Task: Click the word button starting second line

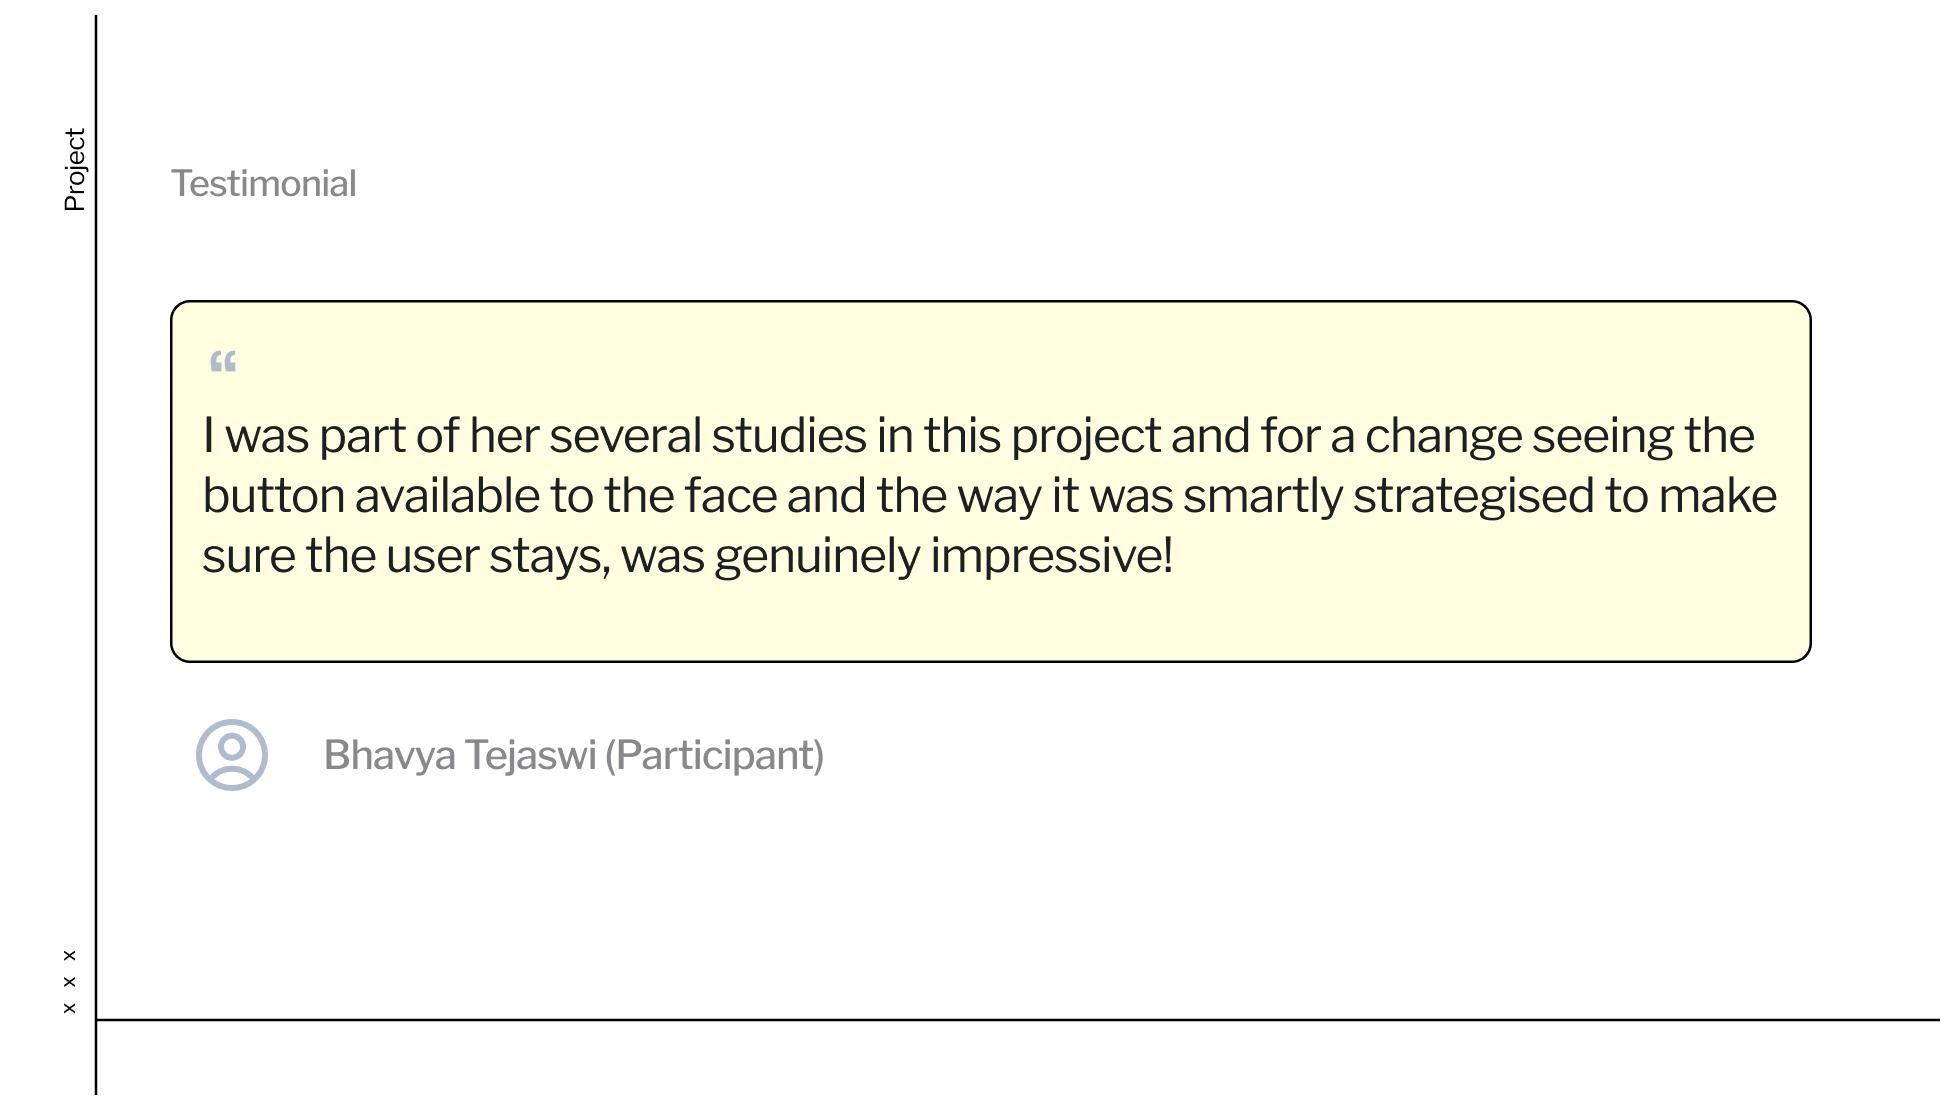Action: point(274,496)
